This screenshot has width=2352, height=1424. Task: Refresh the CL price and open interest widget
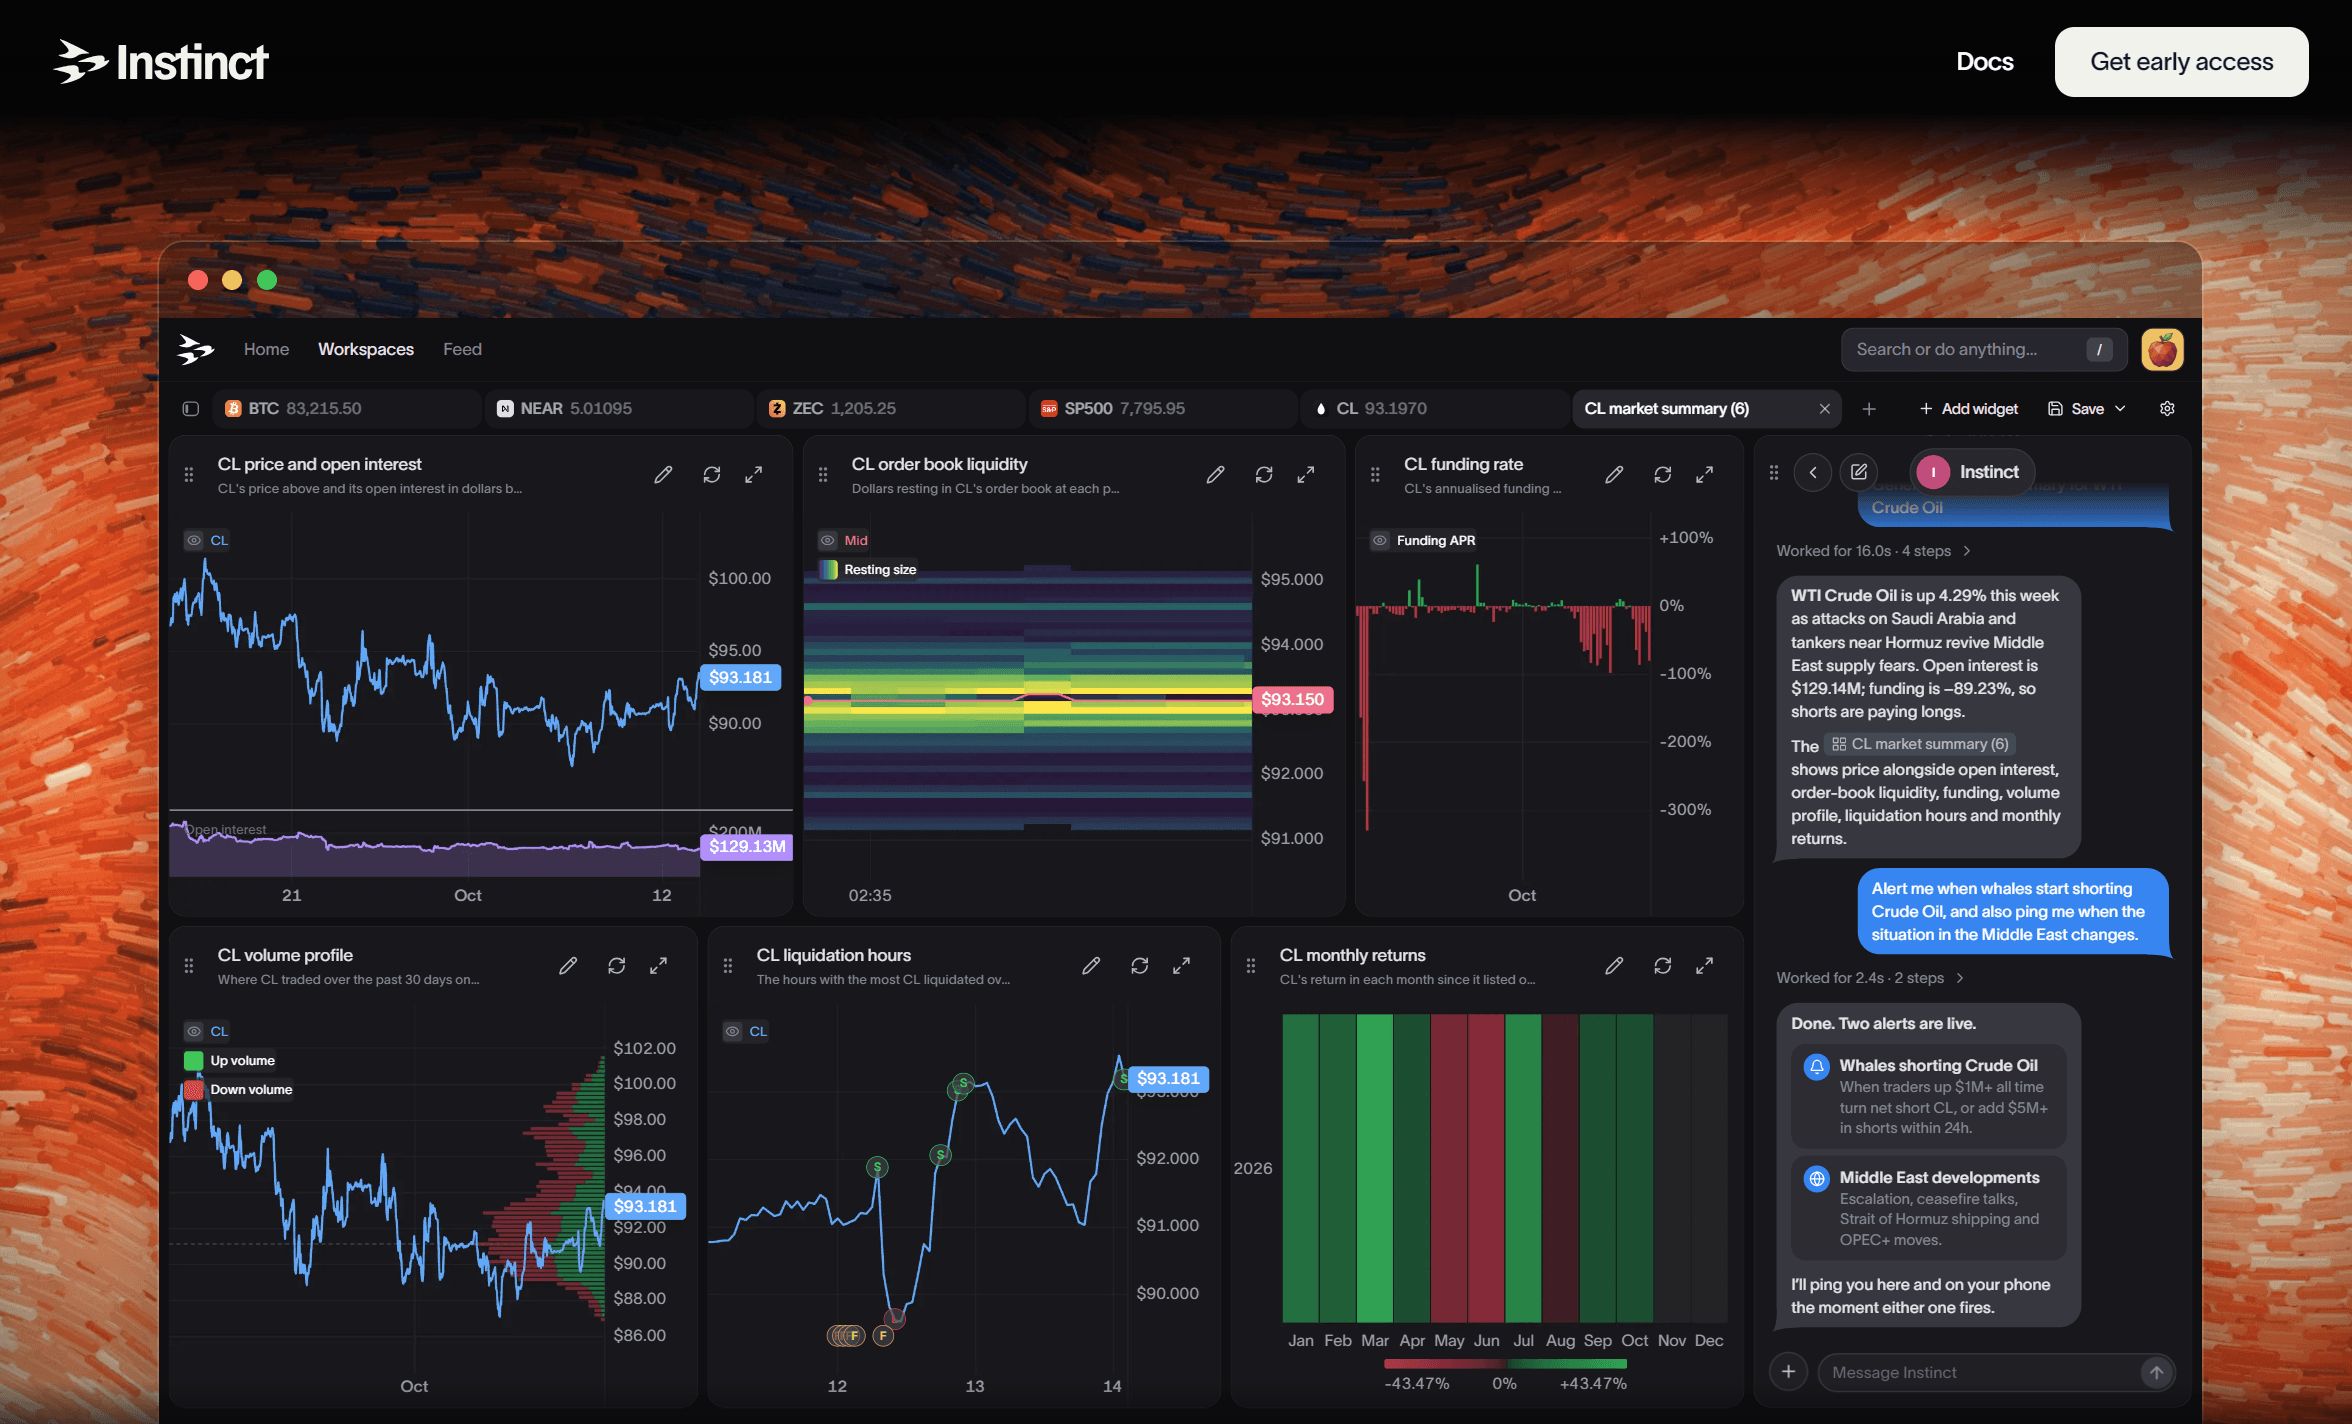point(712,475)
